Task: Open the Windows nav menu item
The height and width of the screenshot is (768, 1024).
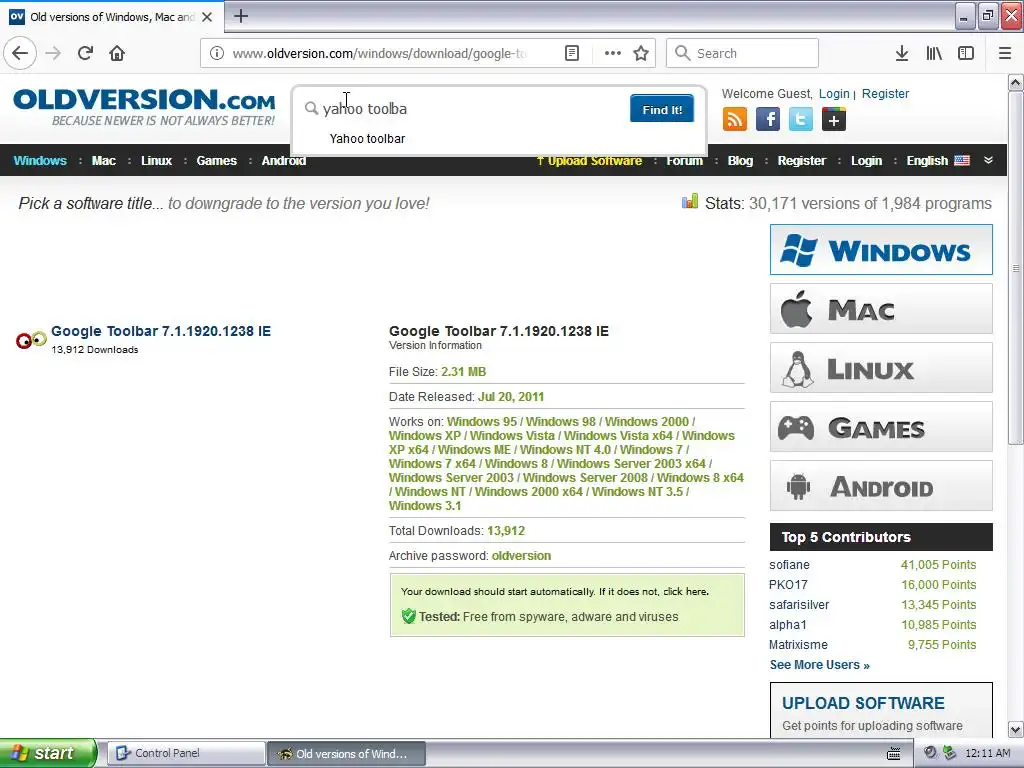Action: [x=40, y=161]
